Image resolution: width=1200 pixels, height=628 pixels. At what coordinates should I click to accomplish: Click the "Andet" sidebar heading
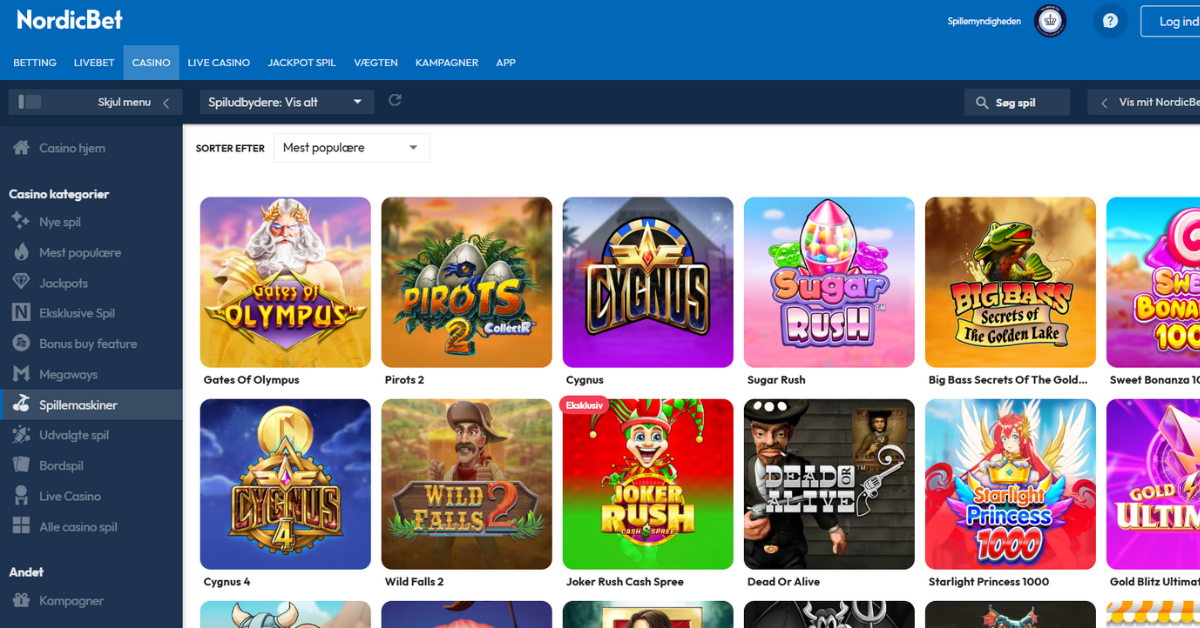tap(26, 572)
